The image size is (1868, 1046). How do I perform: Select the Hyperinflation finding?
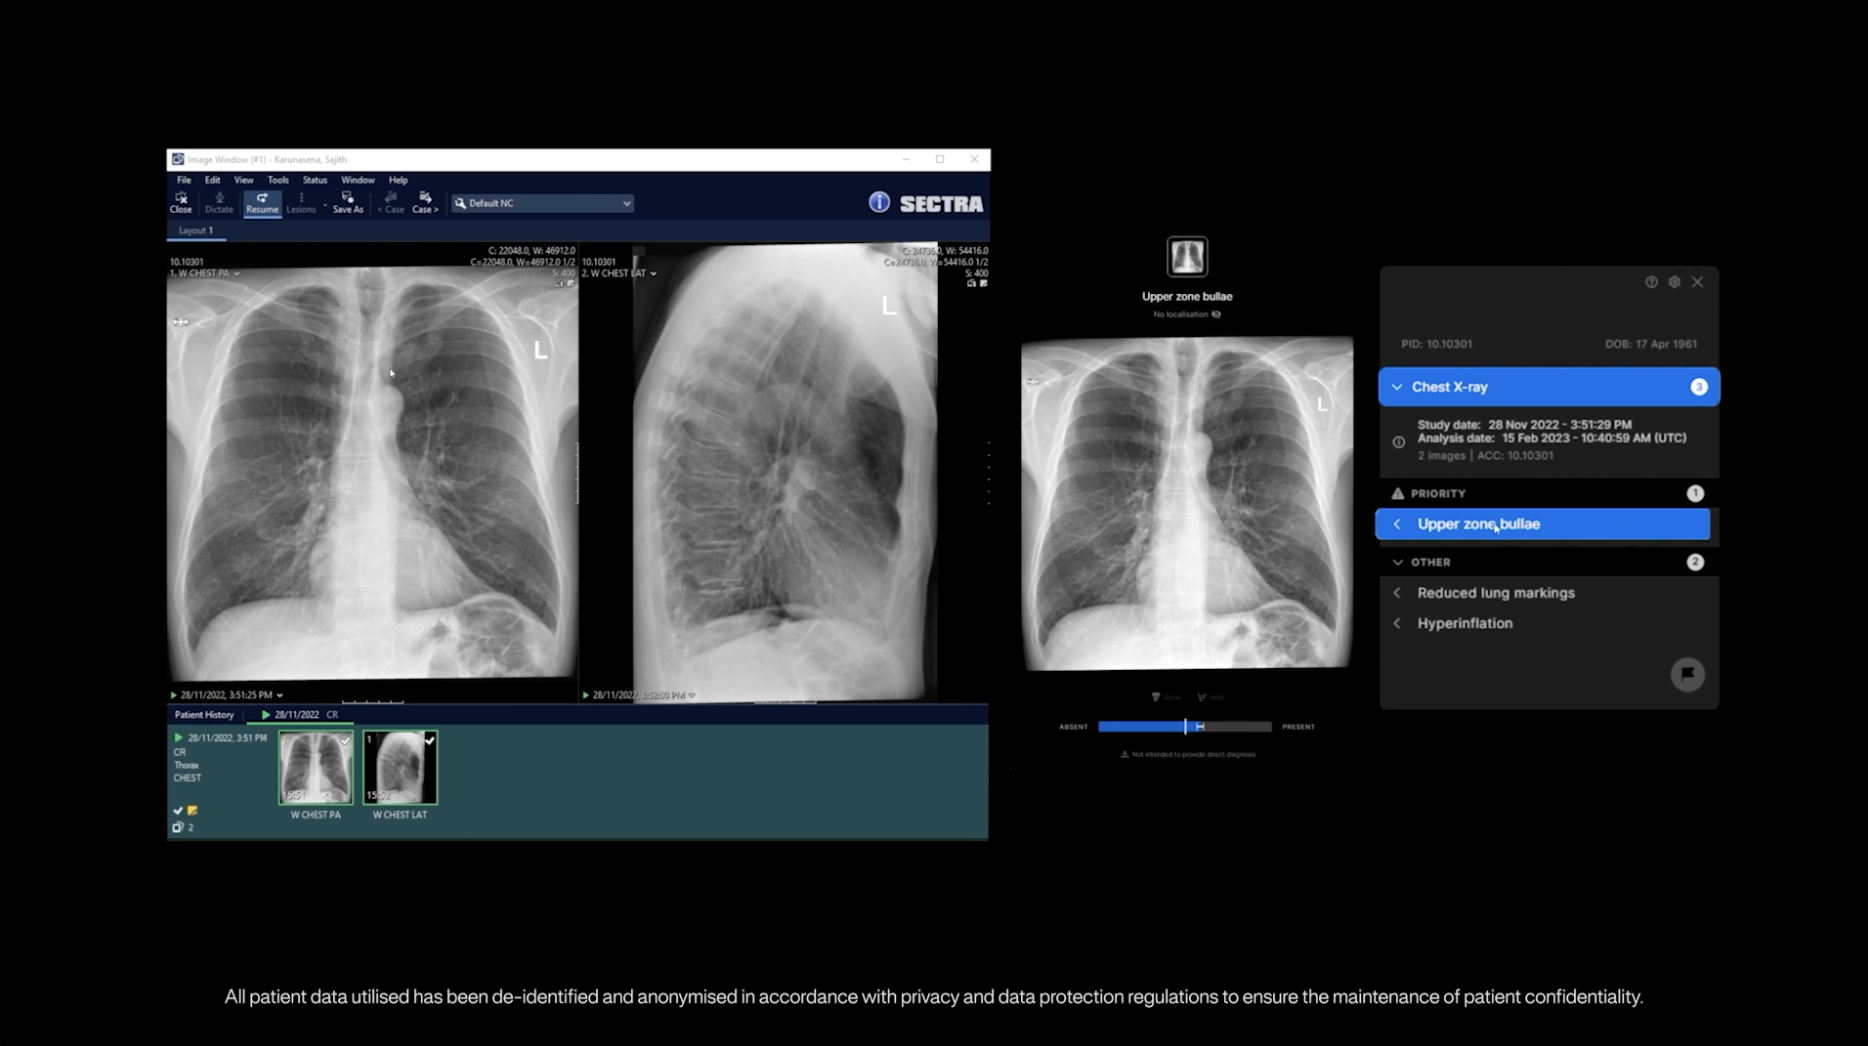click(x=1464, y=623)
